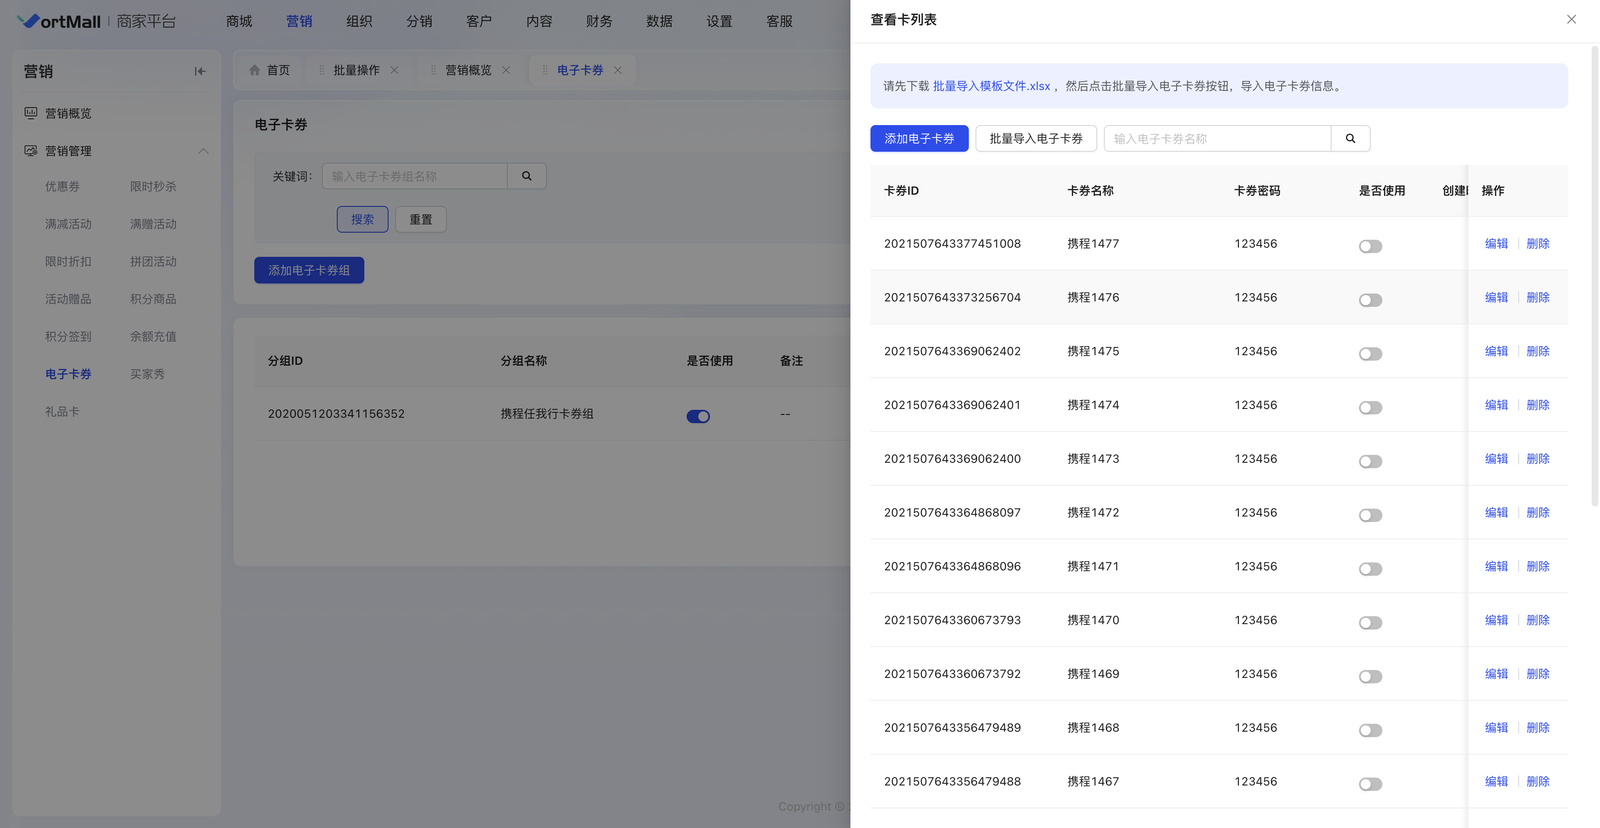
Task: Open 营销概览 sidebar item with icon
Action: point(68,114)
